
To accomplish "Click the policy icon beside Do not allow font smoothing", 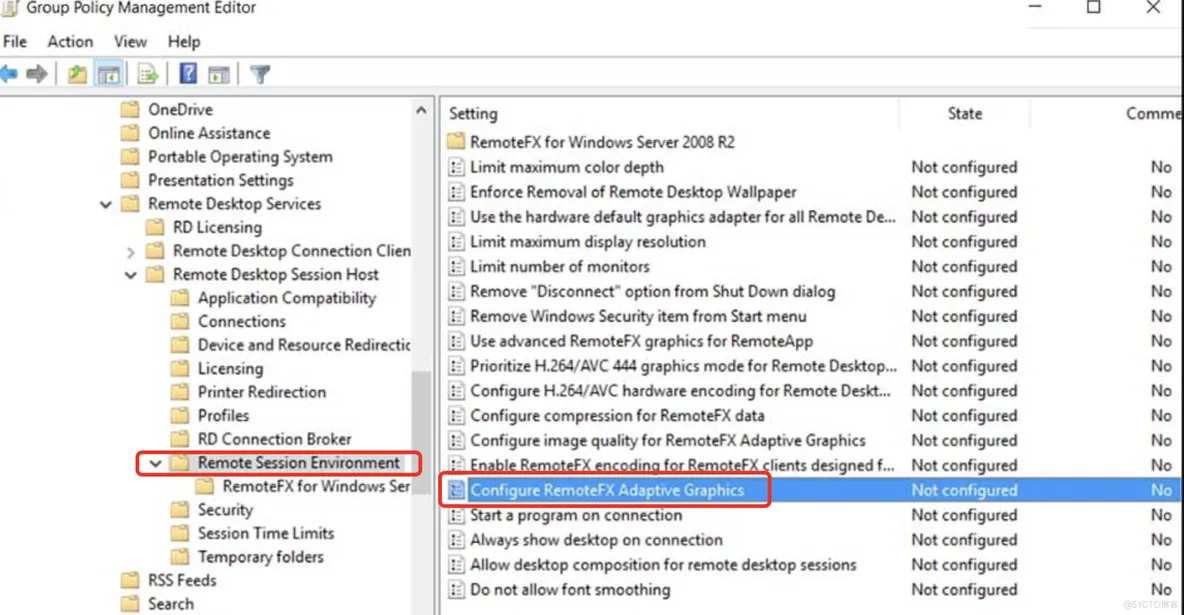I will pos(456,589).
